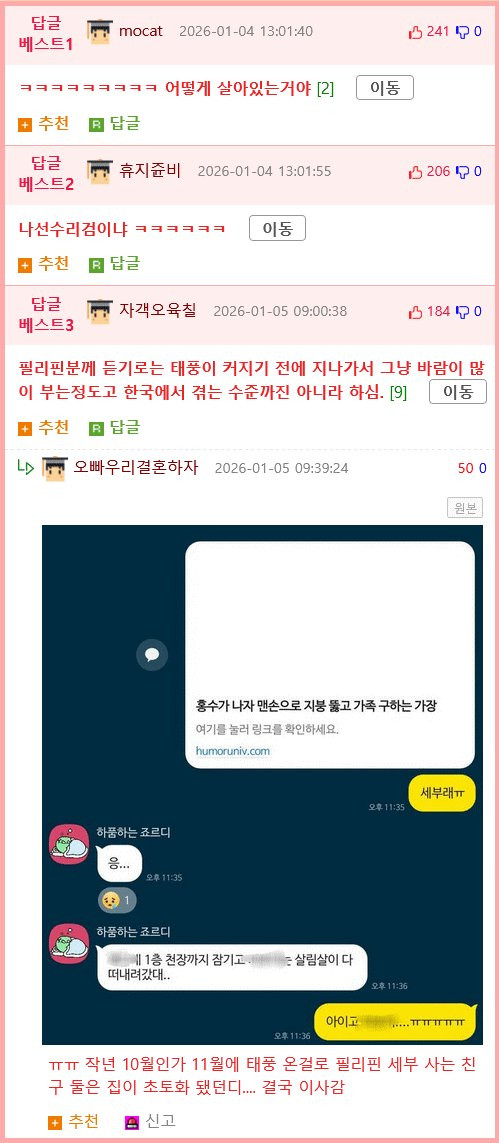Click thumbs-up icon on 휴지쥰비's comment
The image size is (499, 1143).
[x=416, y=172]
